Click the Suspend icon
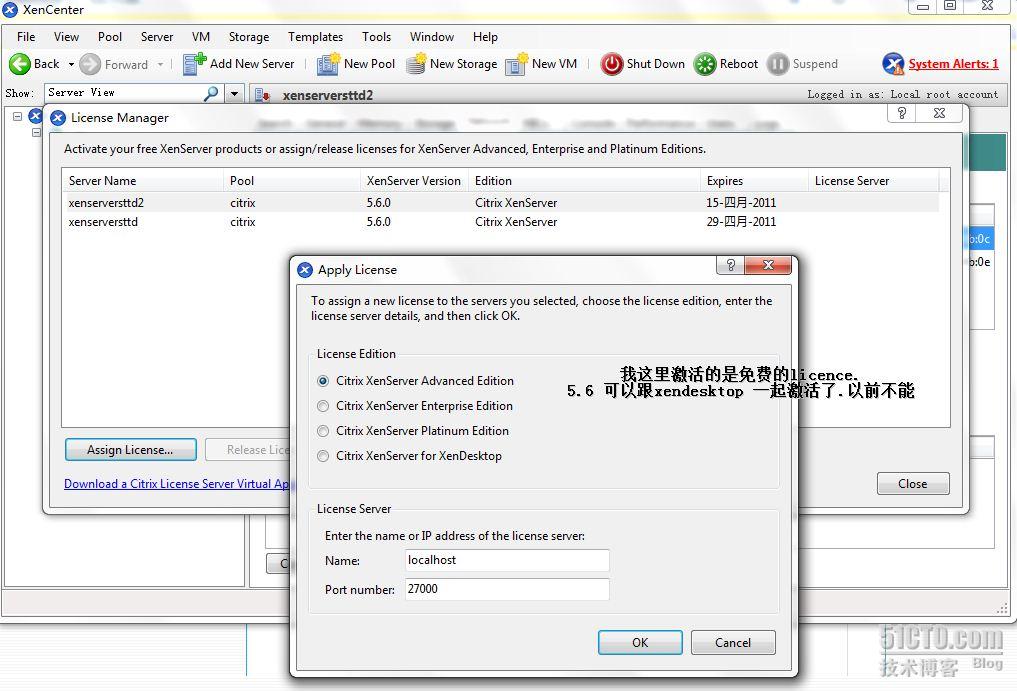 pyautogui.click(x=778, y=64)
